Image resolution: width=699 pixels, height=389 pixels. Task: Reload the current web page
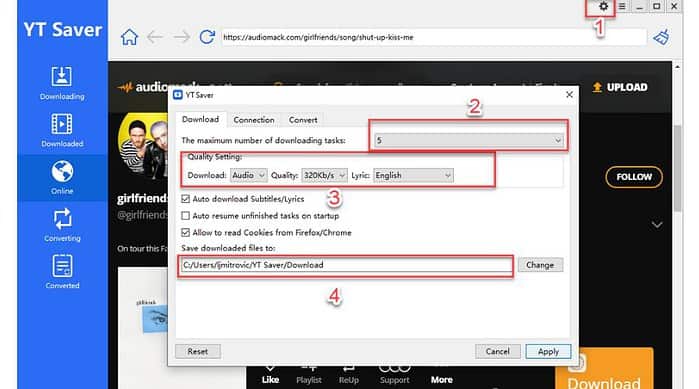[207, 37]
